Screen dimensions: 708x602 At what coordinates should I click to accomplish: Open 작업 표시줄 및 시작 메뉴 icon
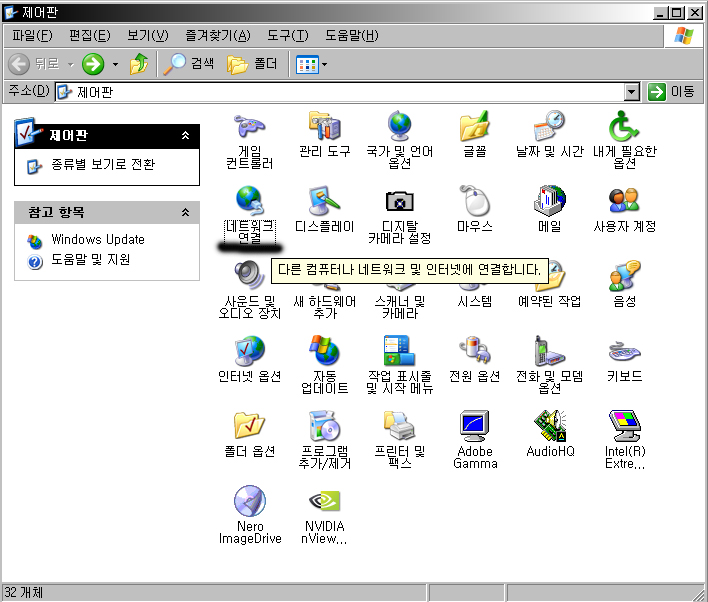pyautogui.click(x=400, y=350)
